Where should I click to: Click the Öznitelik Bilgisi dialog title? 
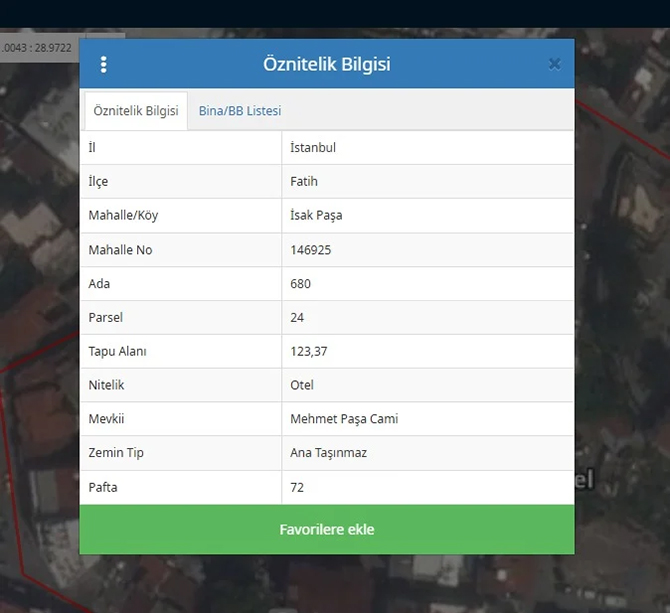[327, 64]
